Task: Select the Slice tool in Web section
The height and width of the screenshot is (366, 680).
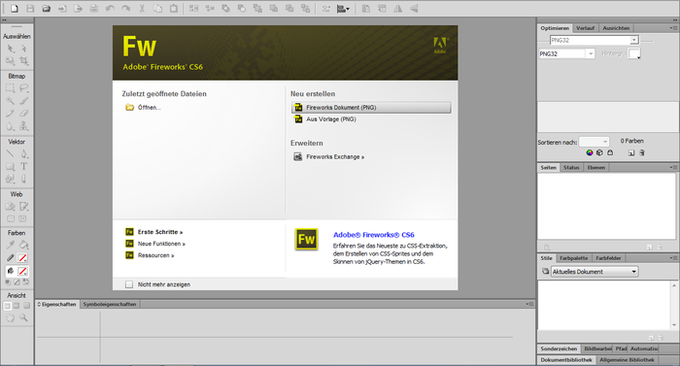Action: click(x=24, y=206)
